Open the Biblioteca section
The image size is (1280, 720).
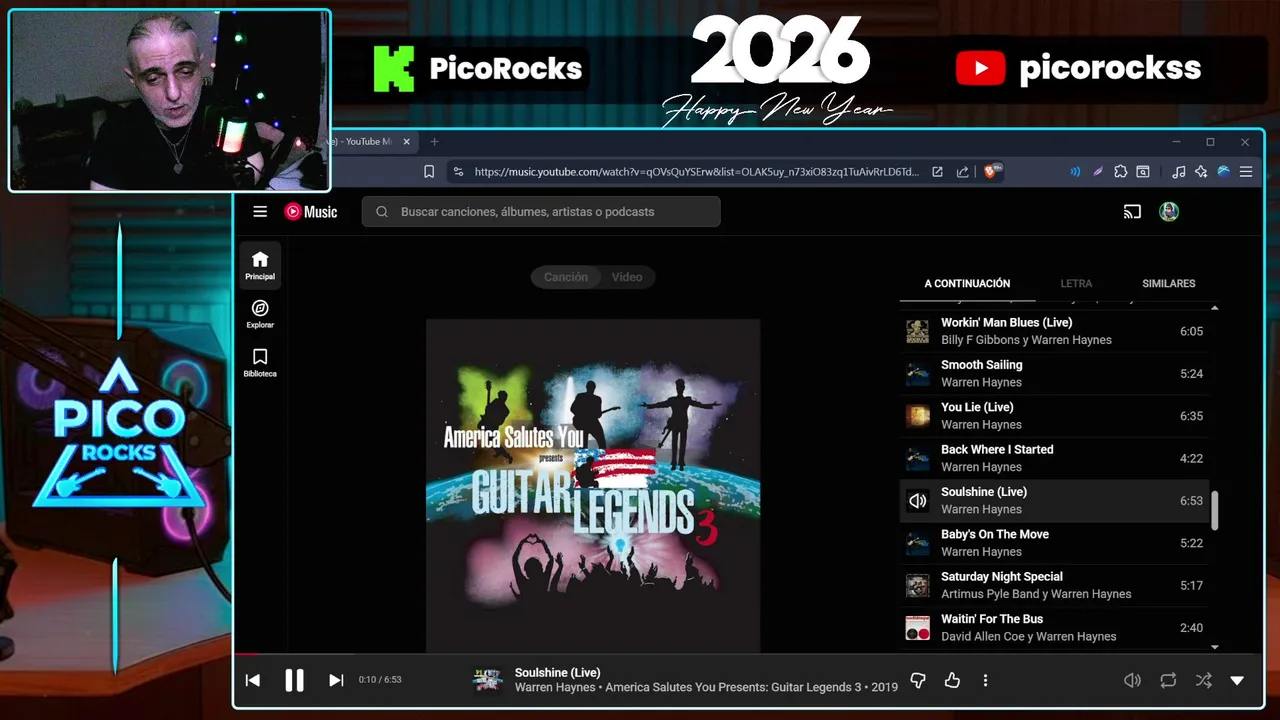[x=260, y=363]
